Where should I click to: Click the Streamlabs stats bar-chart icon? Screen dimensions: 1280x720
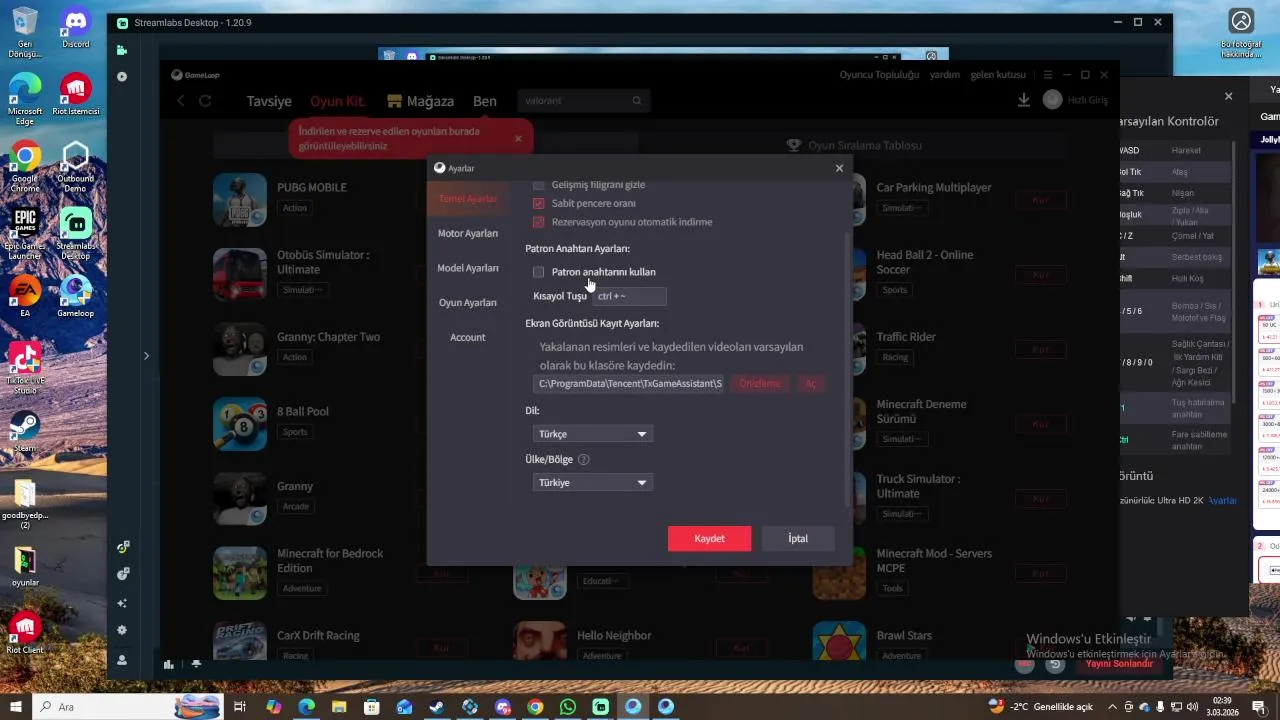[x=169, y=664]
